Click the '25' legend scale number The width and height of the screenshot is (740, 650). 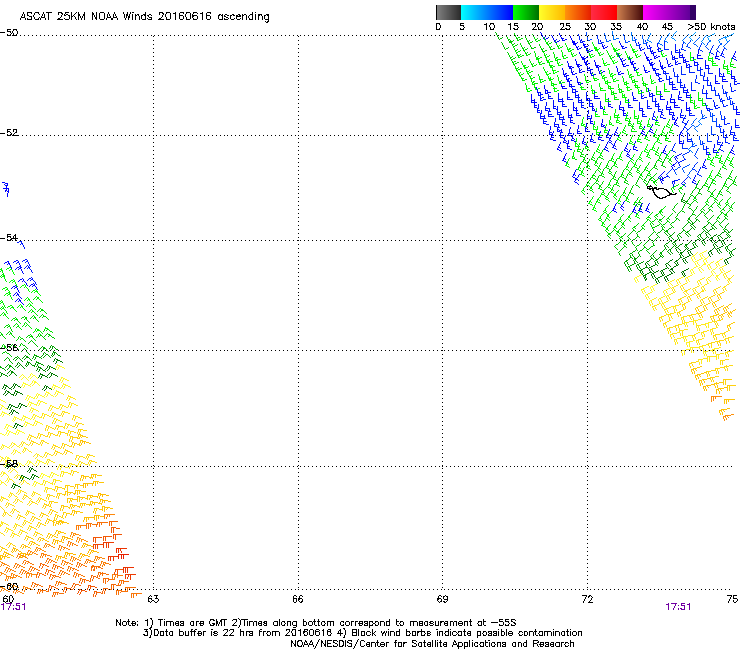point(565,27)
